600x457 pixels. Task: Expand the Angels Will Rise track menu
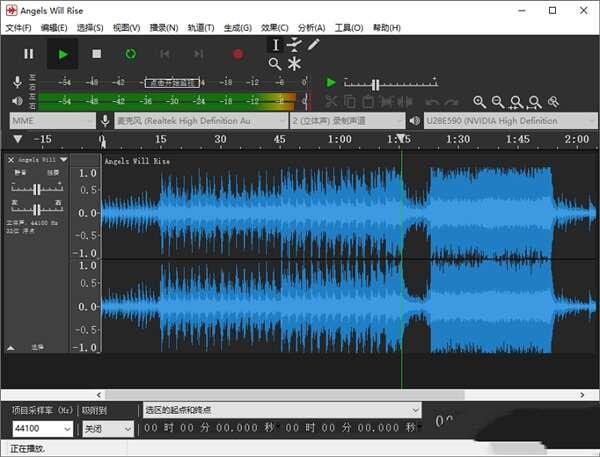pos(64,159)
